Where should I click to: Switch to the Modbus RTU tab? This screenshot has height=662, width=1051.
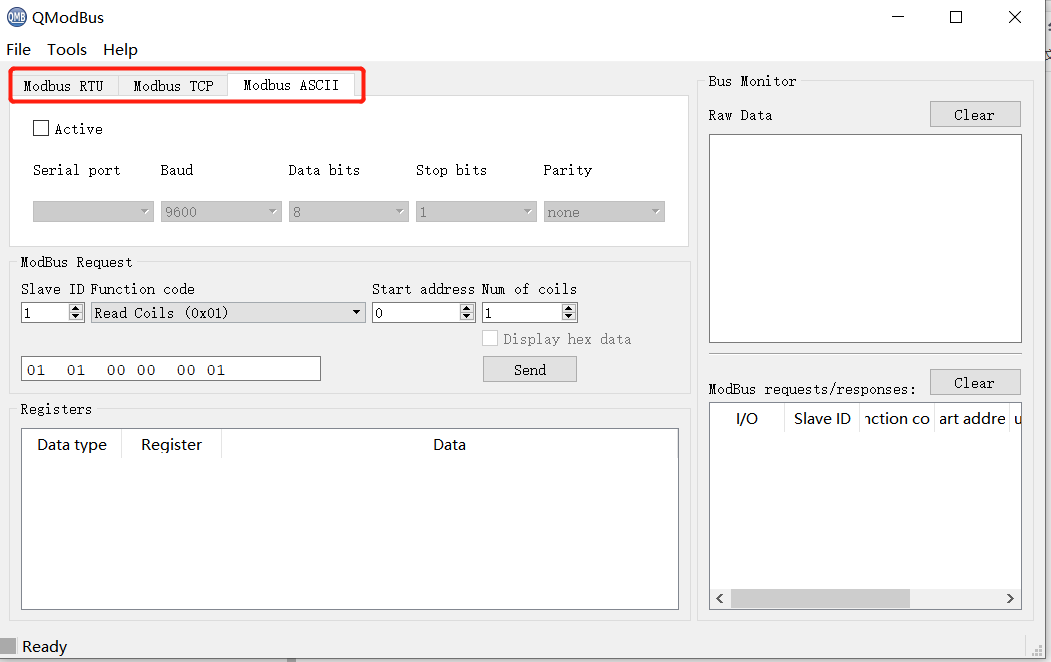(64, 85)
